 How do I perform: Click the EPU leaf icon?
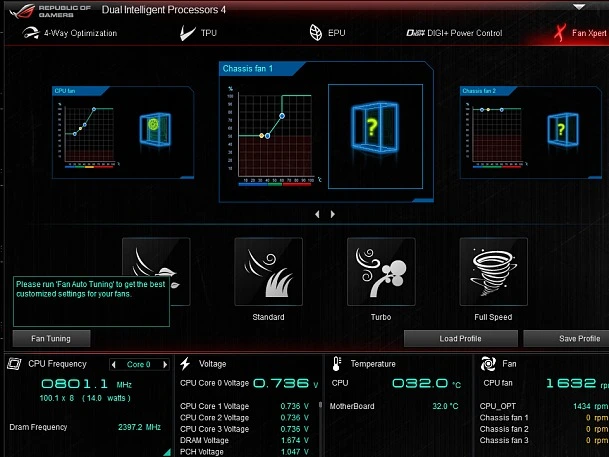(315, 33)
